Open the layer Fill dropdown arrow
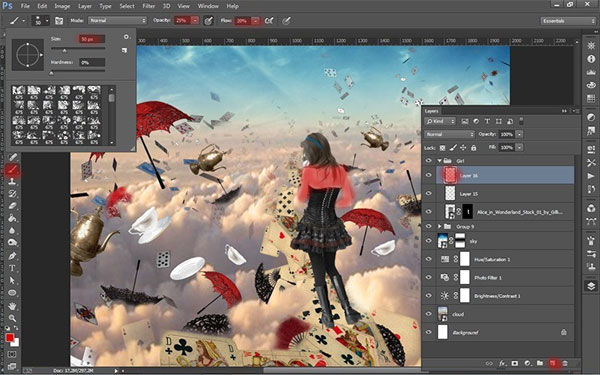The height and width of the screenshot is (375, 600). pyautogui.click(x=519, y=147)
